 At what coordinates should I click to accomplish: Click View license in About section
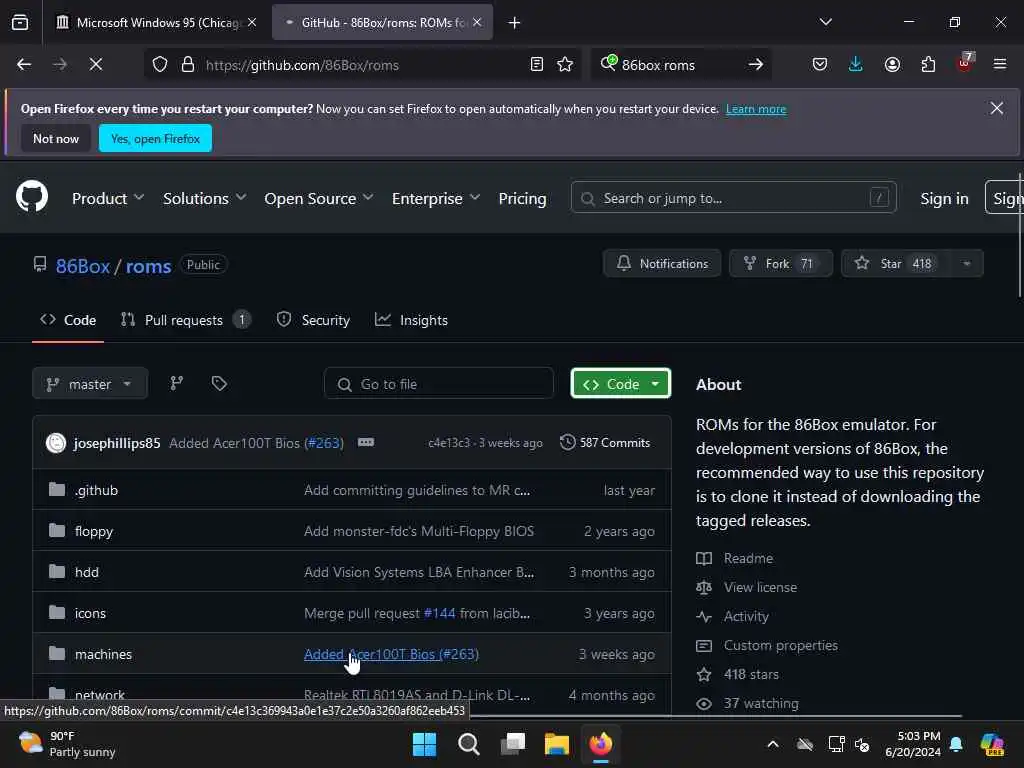760,587
